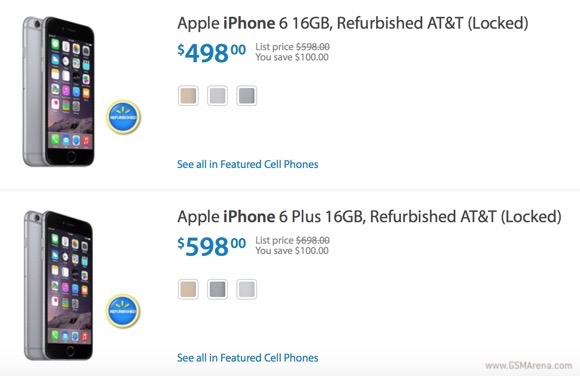This screenshot has height=376, width=580.
Task: Open the iPhone 6 Plus product image
Action: pyautogui.click(x=58, y=285)
